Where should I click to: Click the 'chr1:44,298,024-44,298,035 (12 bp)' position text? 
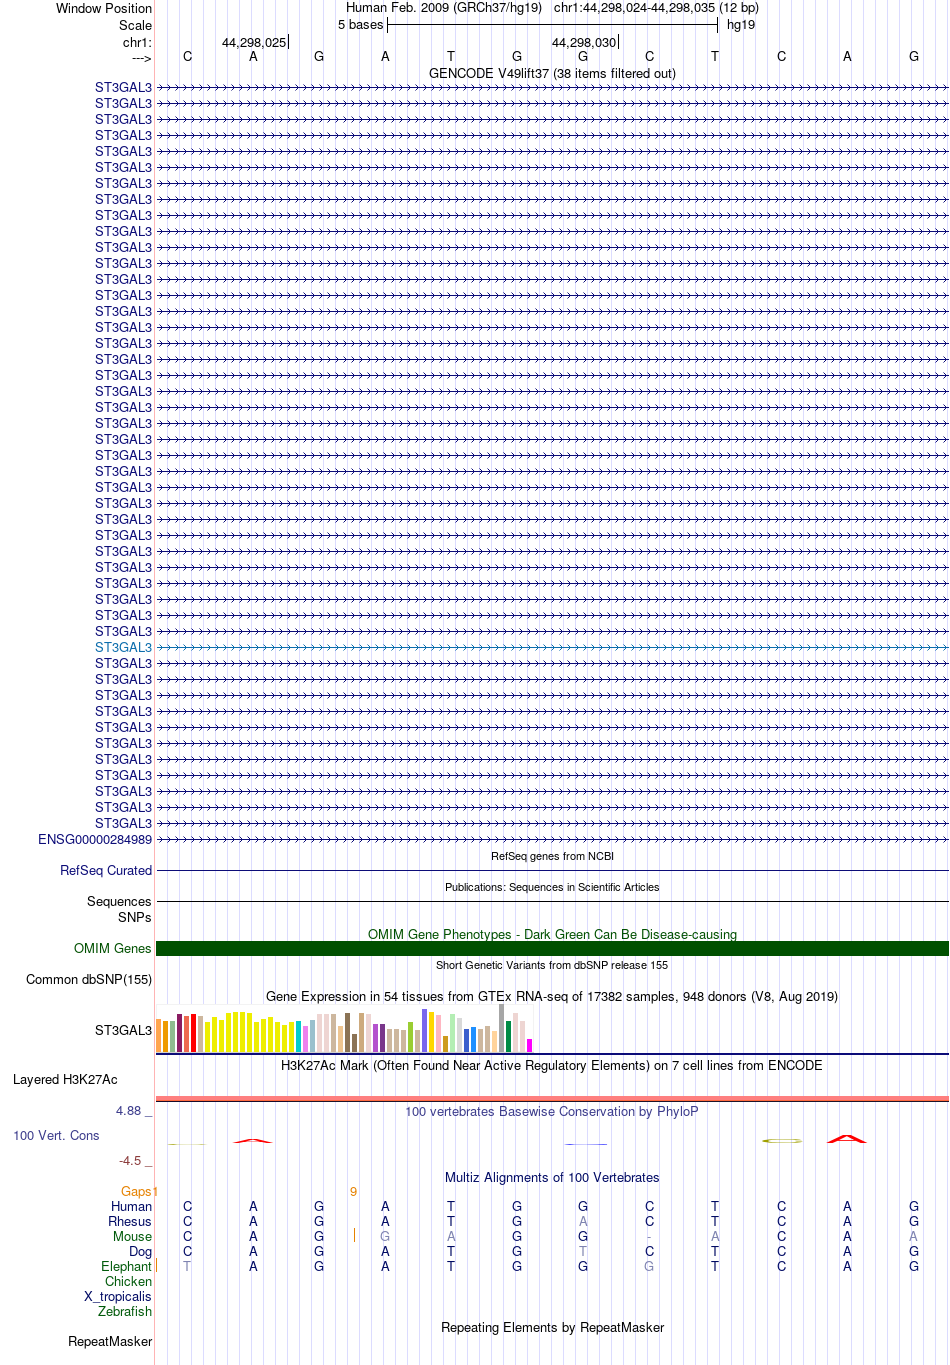(656, 8)
